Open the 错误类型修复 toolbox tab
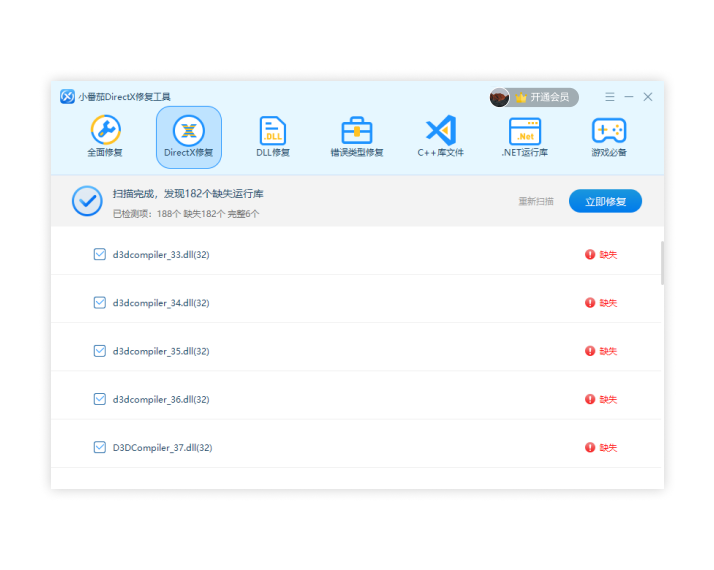Viewport: 714px width, 570px height. click(x=357, y=137)
